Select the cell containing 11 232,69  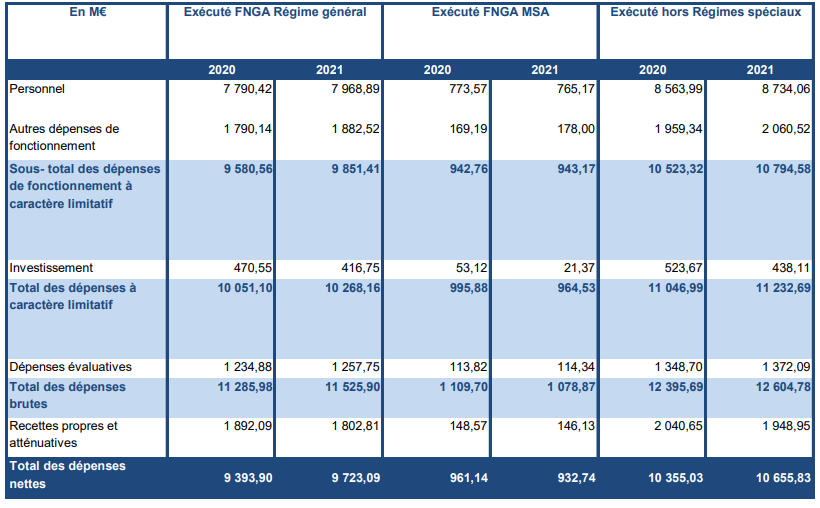[784, 288]
